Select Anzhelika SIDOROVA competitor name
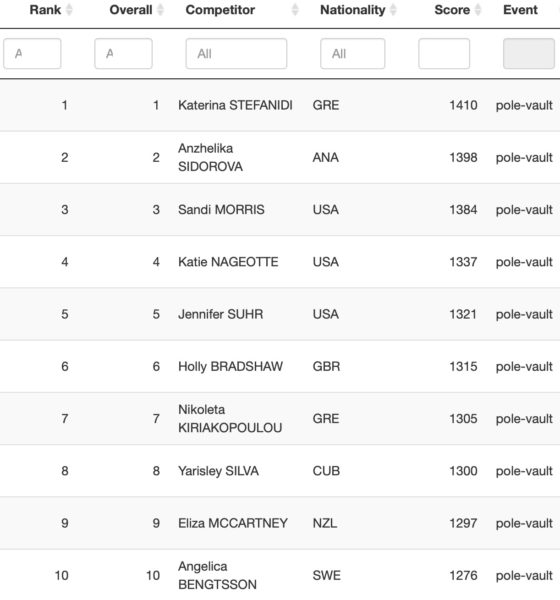The height and width of the screenshot is (600, 560). tap(211, 157)
